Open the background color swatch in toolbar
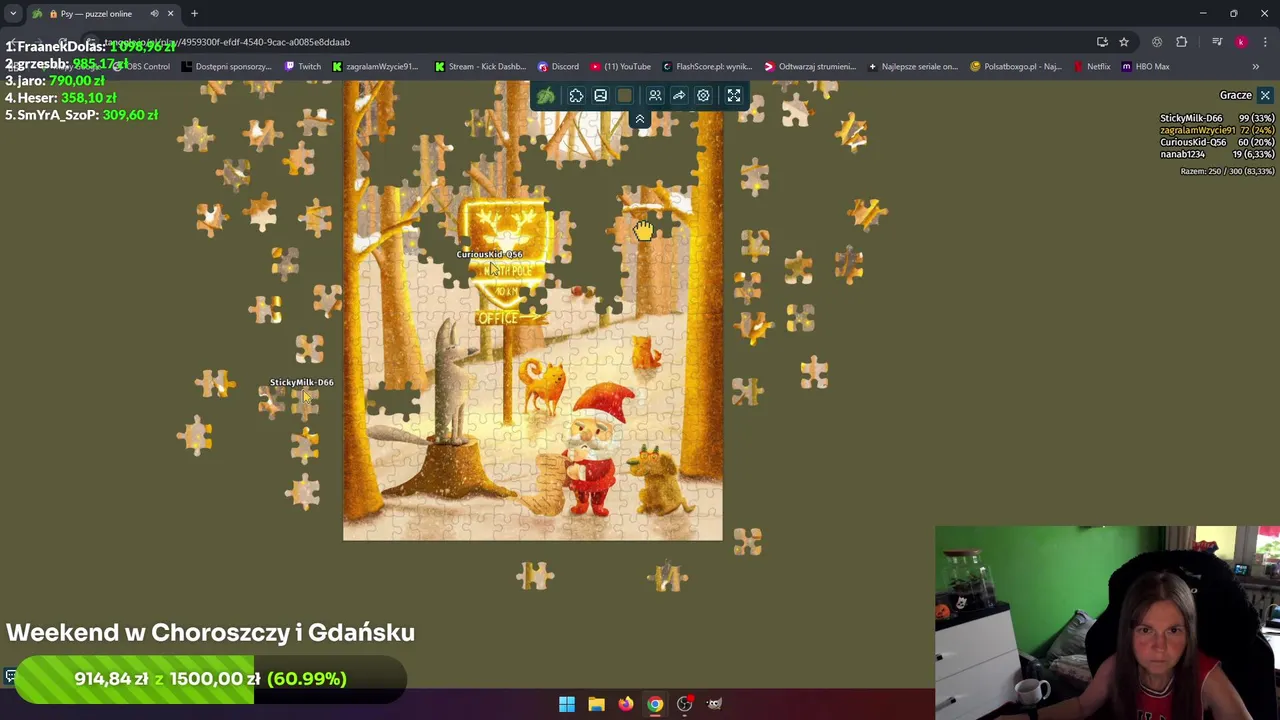 (625, 96)
